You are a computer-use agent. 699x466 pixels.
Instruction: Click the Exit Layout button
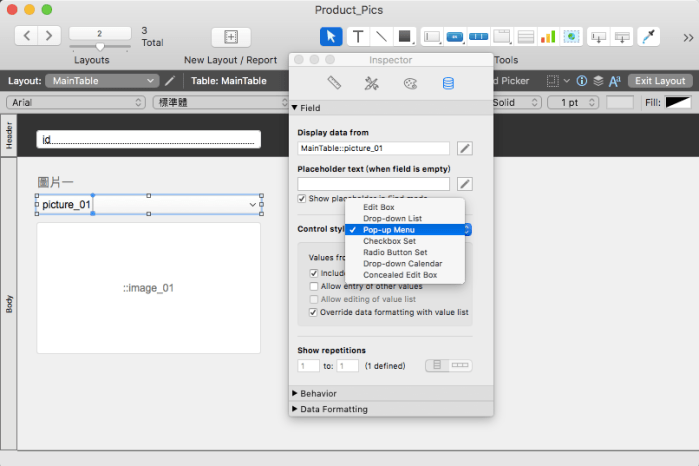[660, 81]
